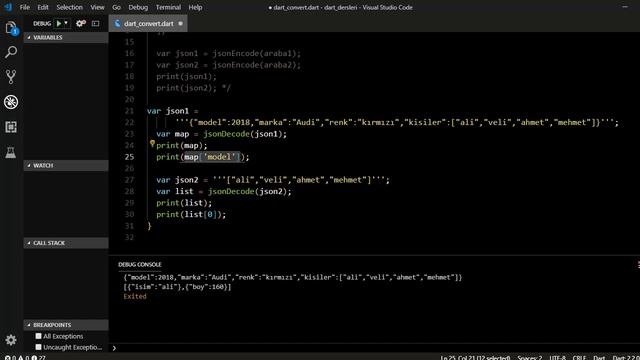The height and width of the screenshot is (360, 640).
Task: Open the Edit menu
Action: coord(43,7)
